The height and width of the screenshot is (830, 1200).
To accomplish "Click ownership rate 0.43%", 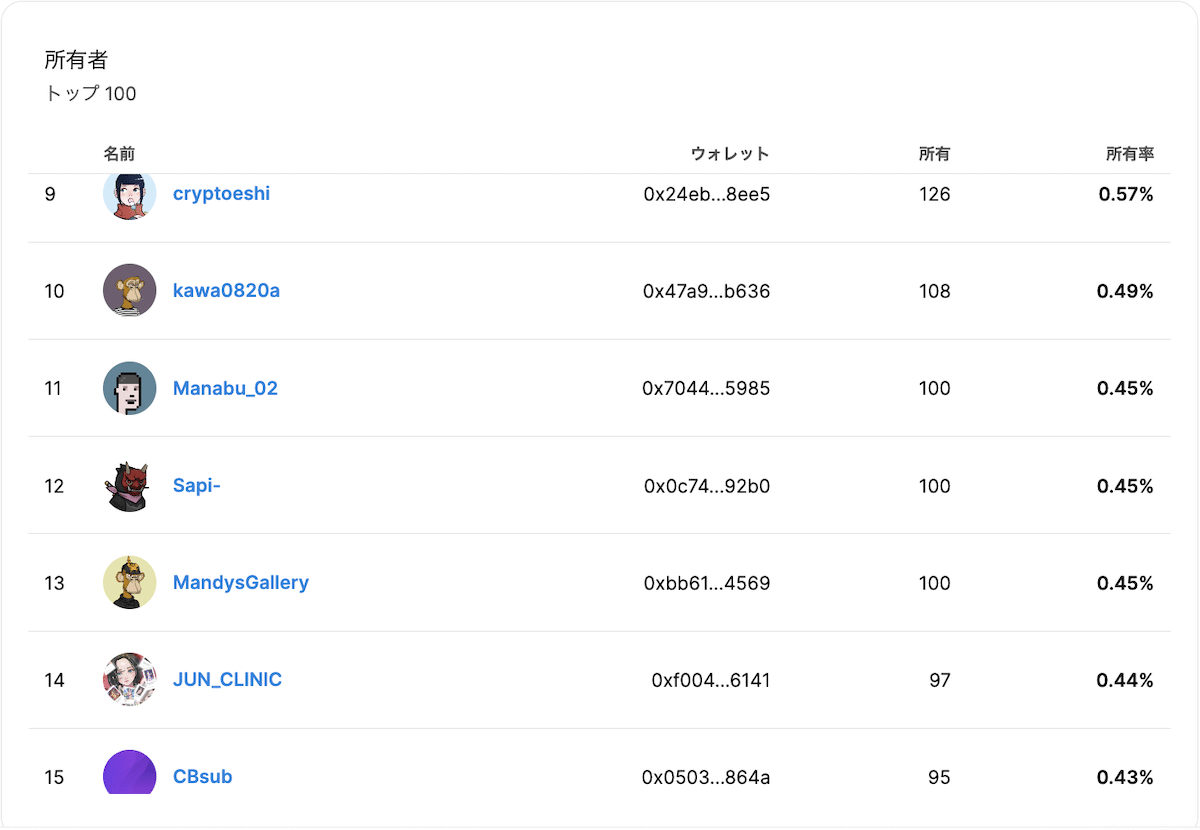I will [x=1125, y=777].
